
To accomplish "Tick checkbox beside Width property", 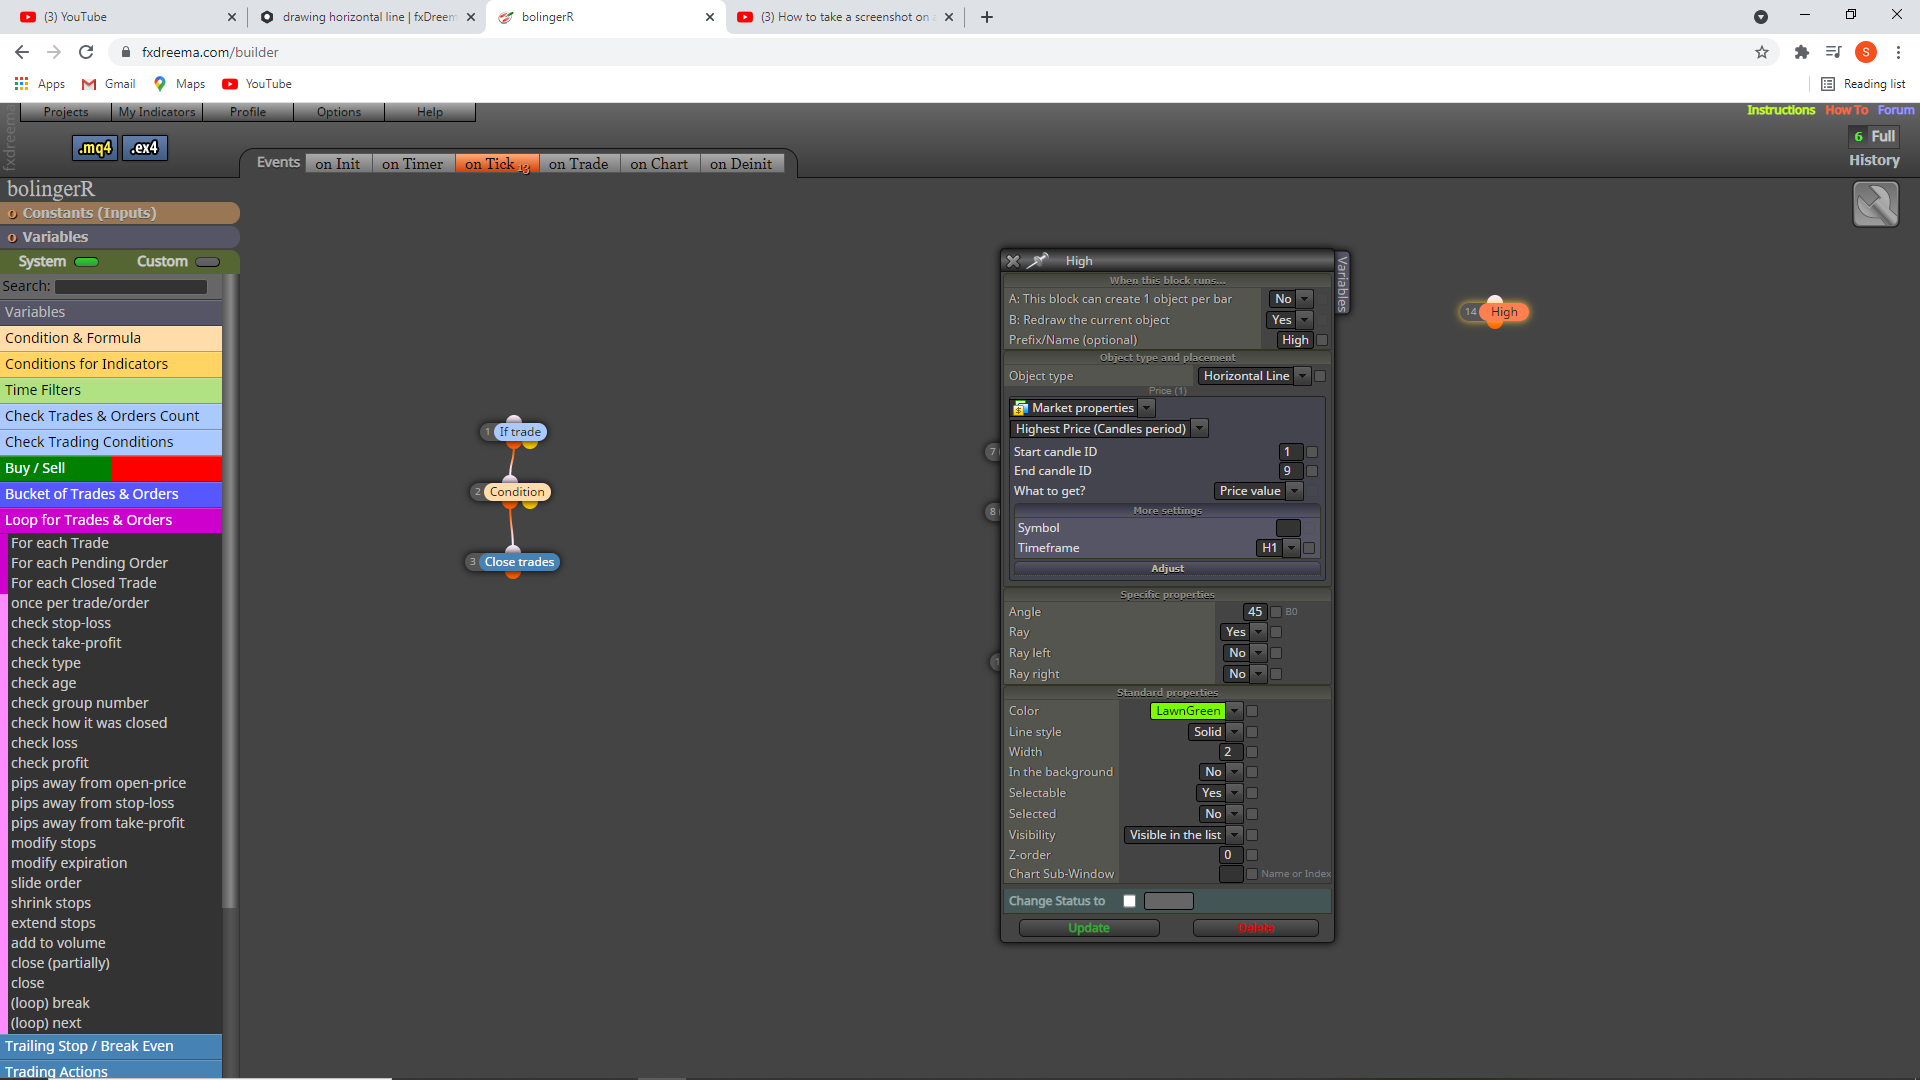I will point(1252,752).
